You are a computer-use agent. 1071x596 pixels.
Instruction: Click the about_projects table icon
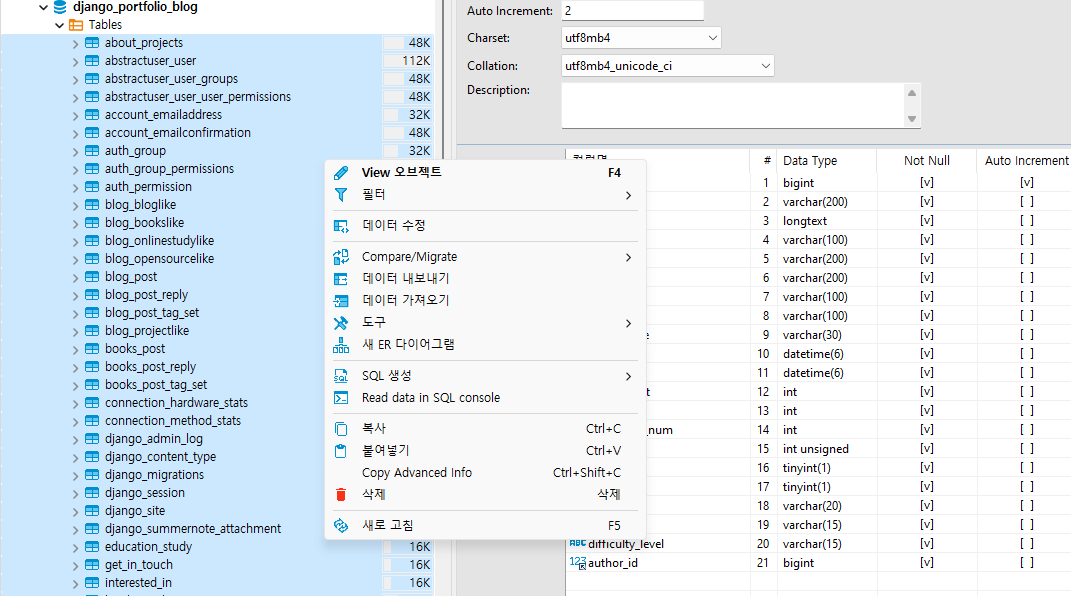click(92, 43)
